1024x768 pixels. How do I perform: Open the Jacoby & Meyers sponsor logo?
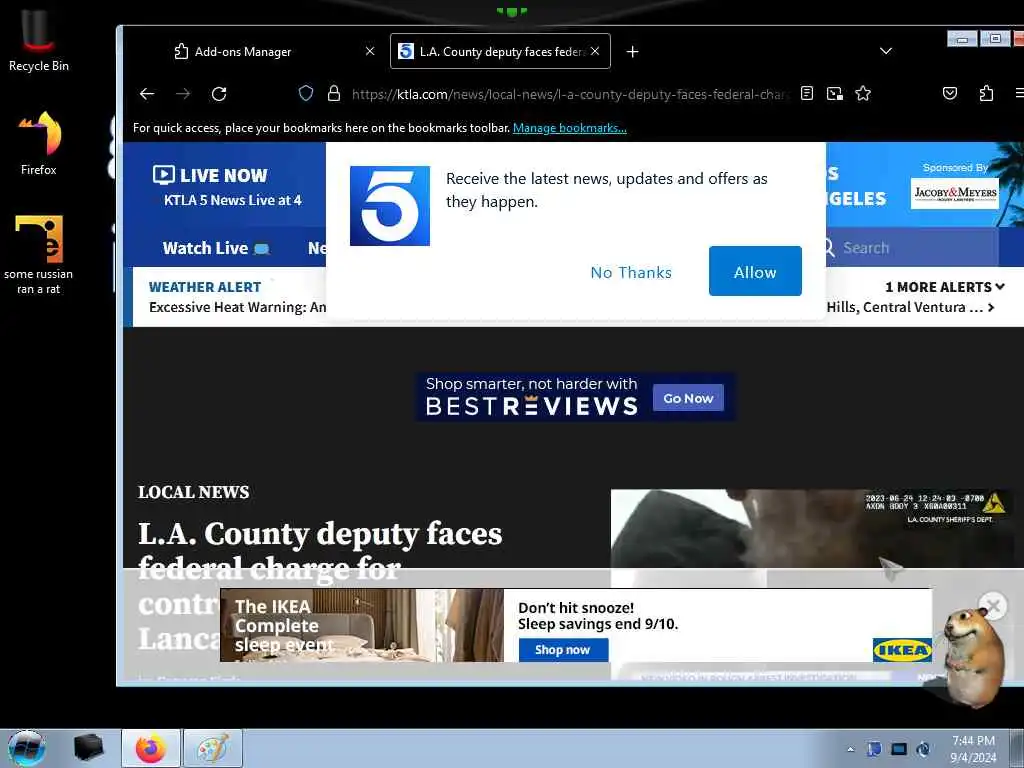[955, 193]
